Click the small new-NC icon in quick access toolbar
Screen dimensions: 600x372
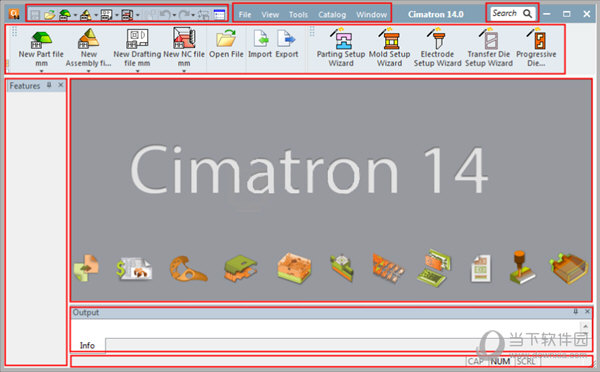(x=127, y=15)
